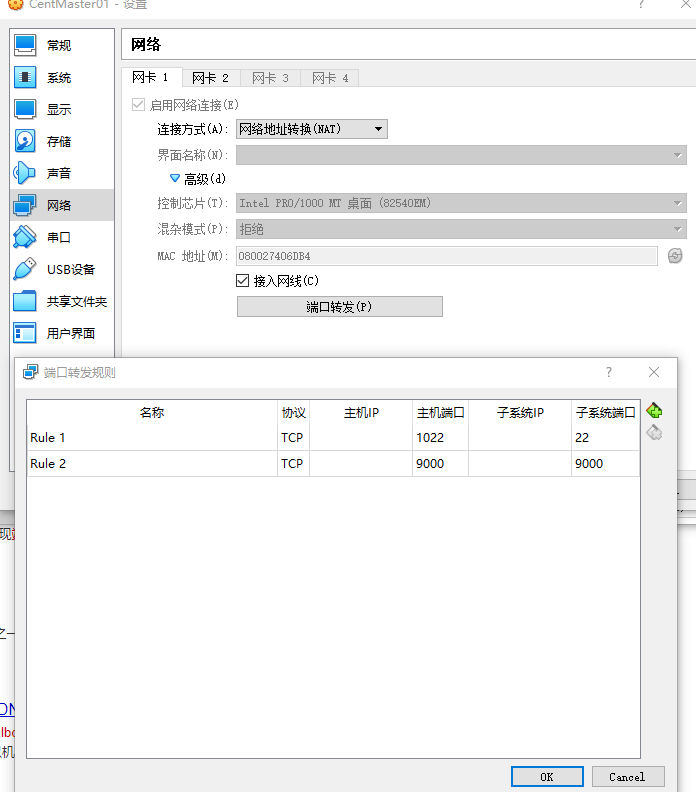Collapse the 高级 advanced section arrow
This screenshot has width=696, height=792.
[175, 179]
